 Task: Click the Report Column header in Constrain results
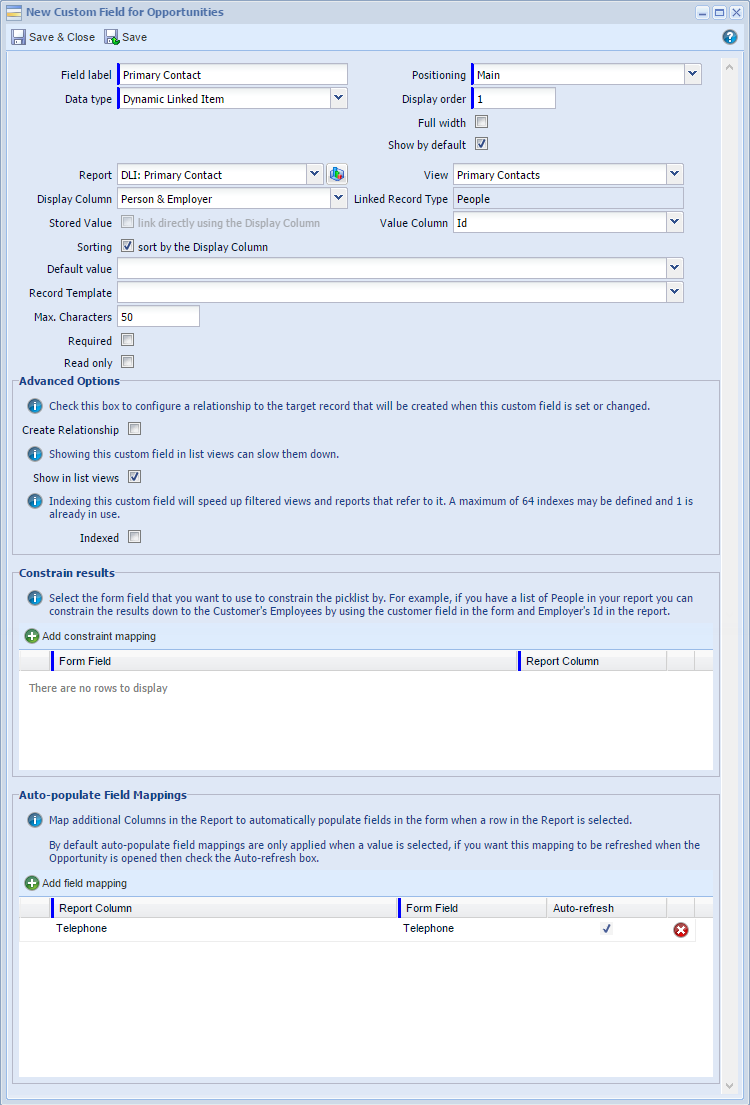point(592,661)
